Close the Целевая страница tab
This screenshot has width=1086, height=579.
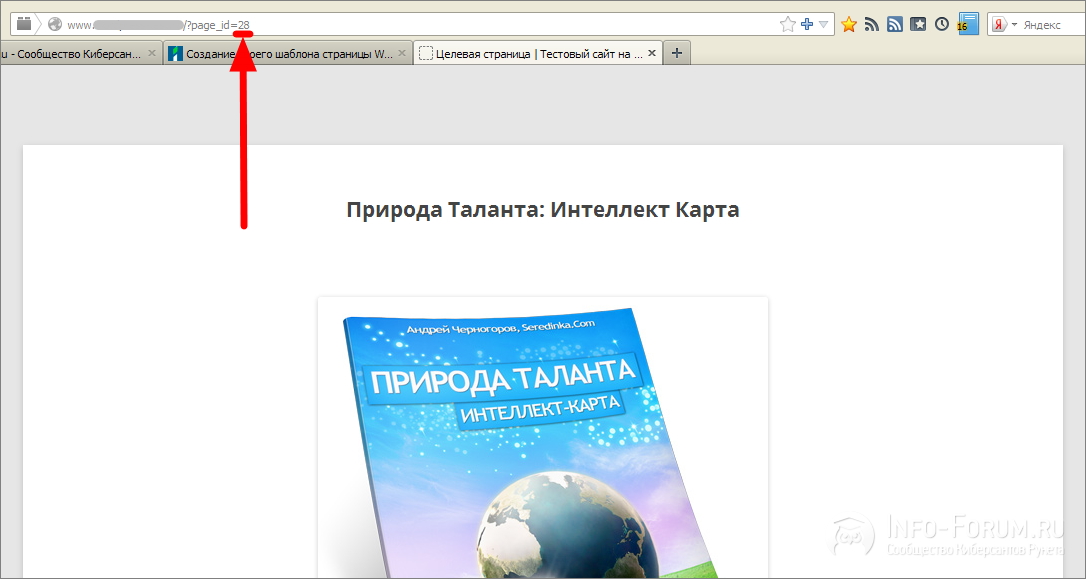(x=651, y=53)
